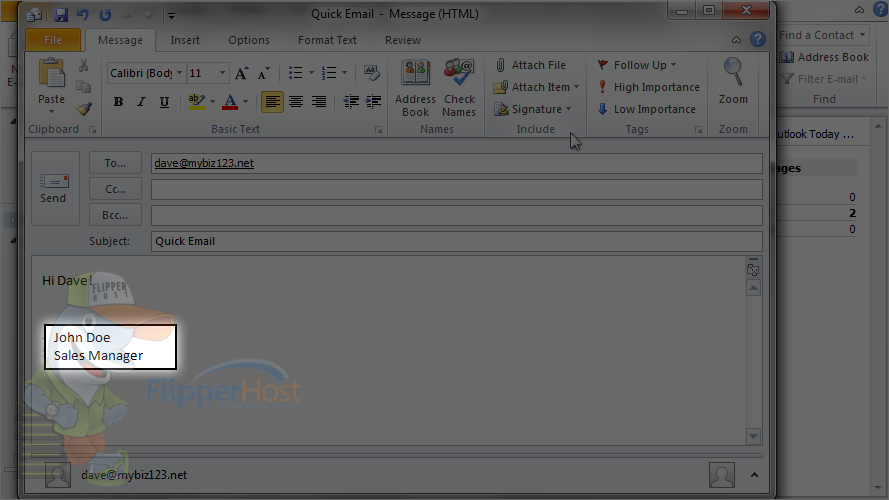Screen dimensions: 889x500
Task: Minimize the ribbon with caret icon
Action: click(736, 40)
